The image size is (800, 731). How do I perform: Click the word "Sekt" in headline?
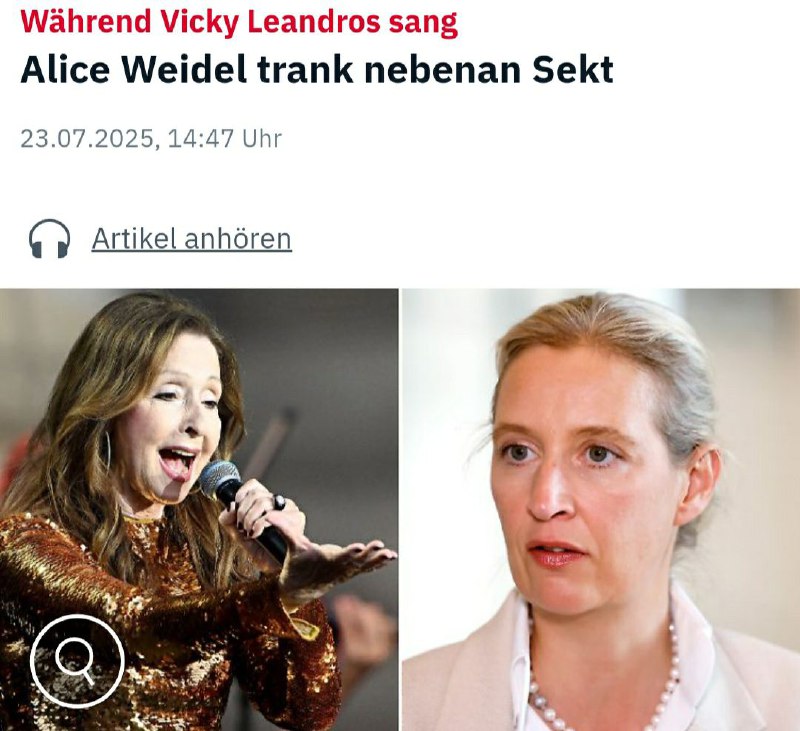pos(572,69)
